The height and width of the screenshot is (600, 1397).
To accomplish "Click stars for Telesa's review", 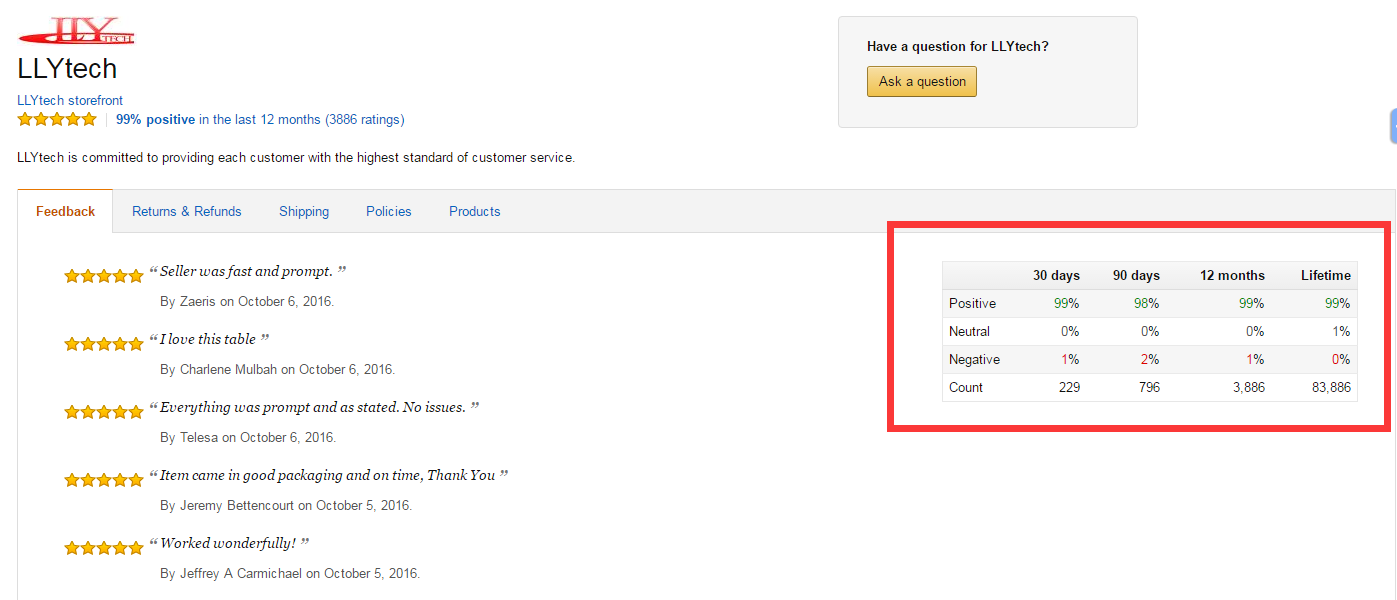I will [x=104, y=412].
